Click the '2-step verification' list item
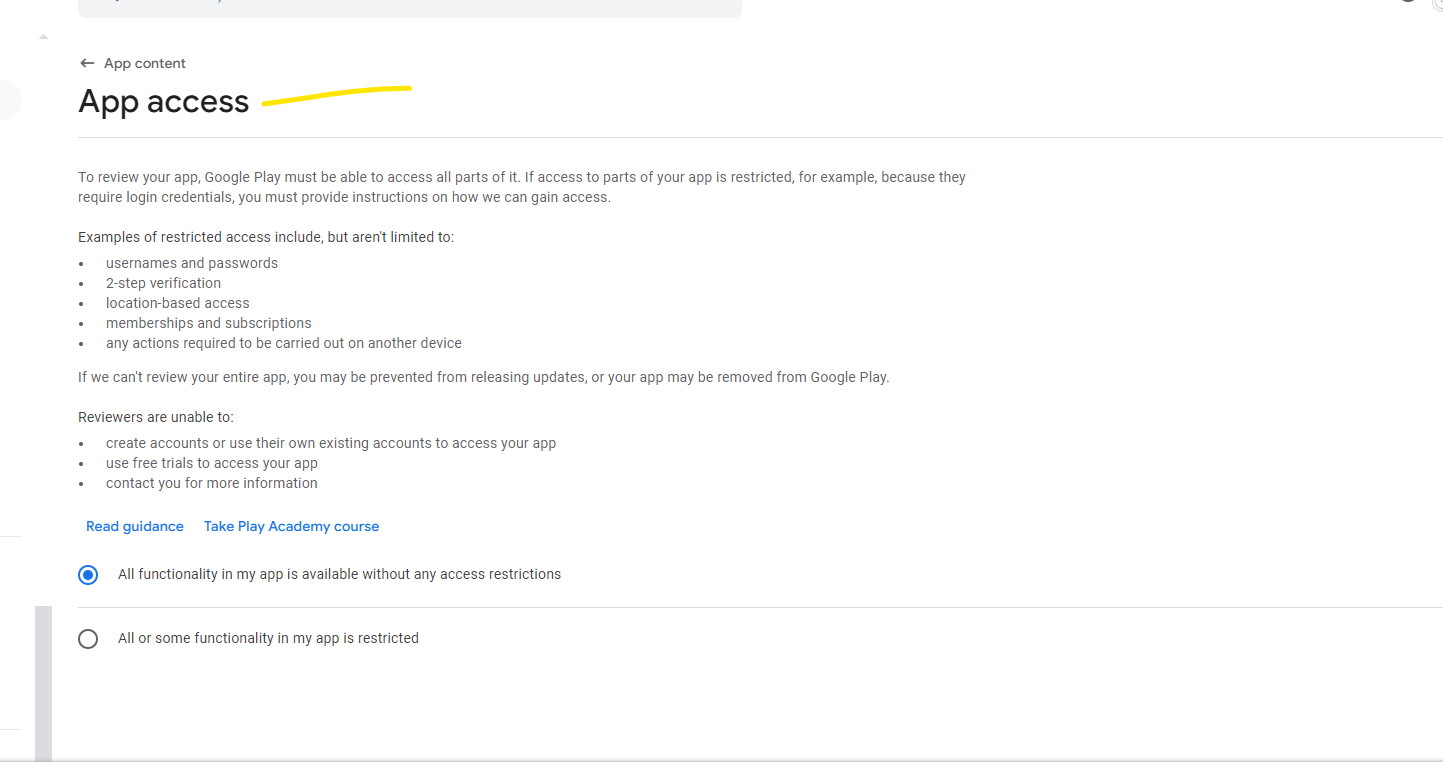1443x770 pixels. coord(163,283)
